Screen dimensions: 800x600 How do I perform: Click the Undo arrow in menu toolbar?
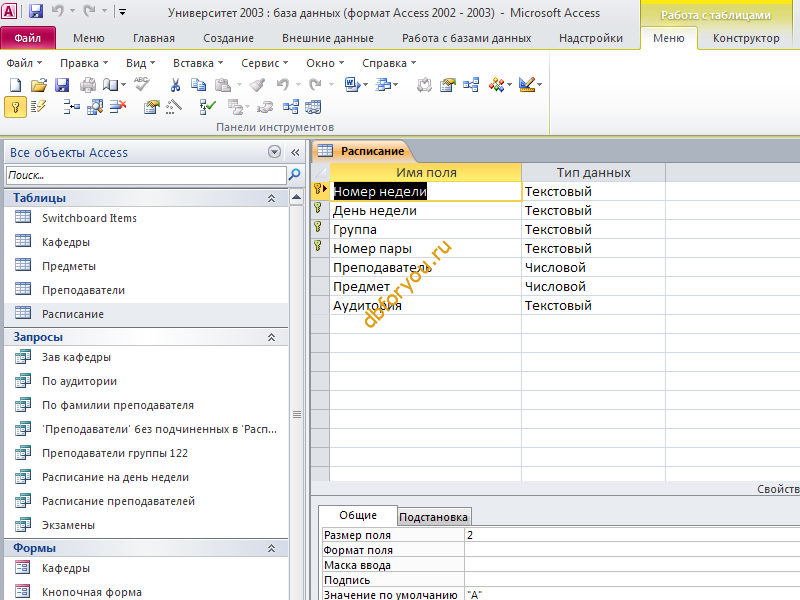(283, 85)
